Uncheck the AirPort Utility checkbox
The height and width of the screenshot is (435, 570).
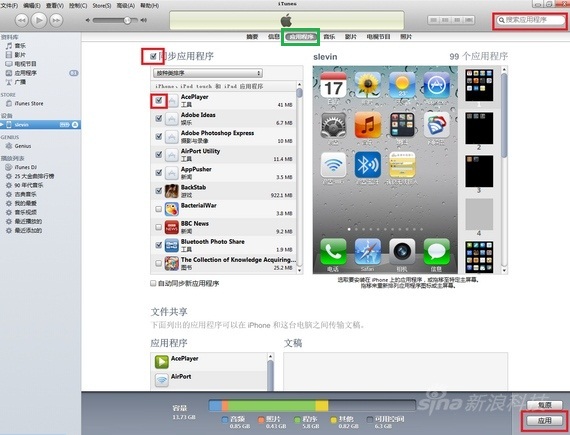coord(158,155)
